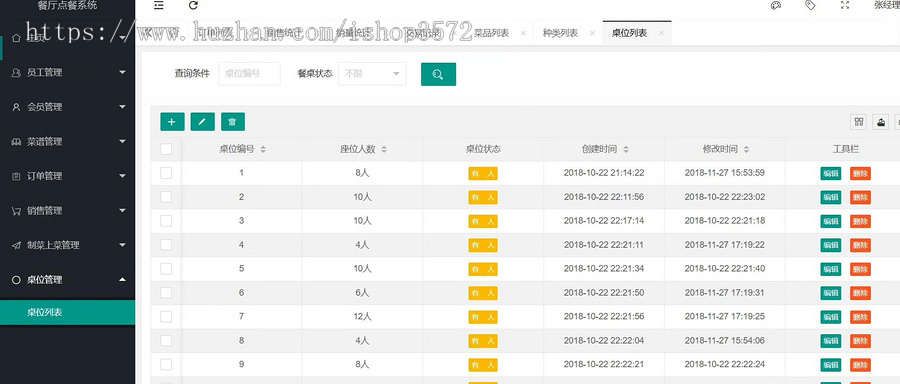The width and height of the screenshot is (900, 384).
Task: Sort by 座位人数 column arrows
Action: 384,149
